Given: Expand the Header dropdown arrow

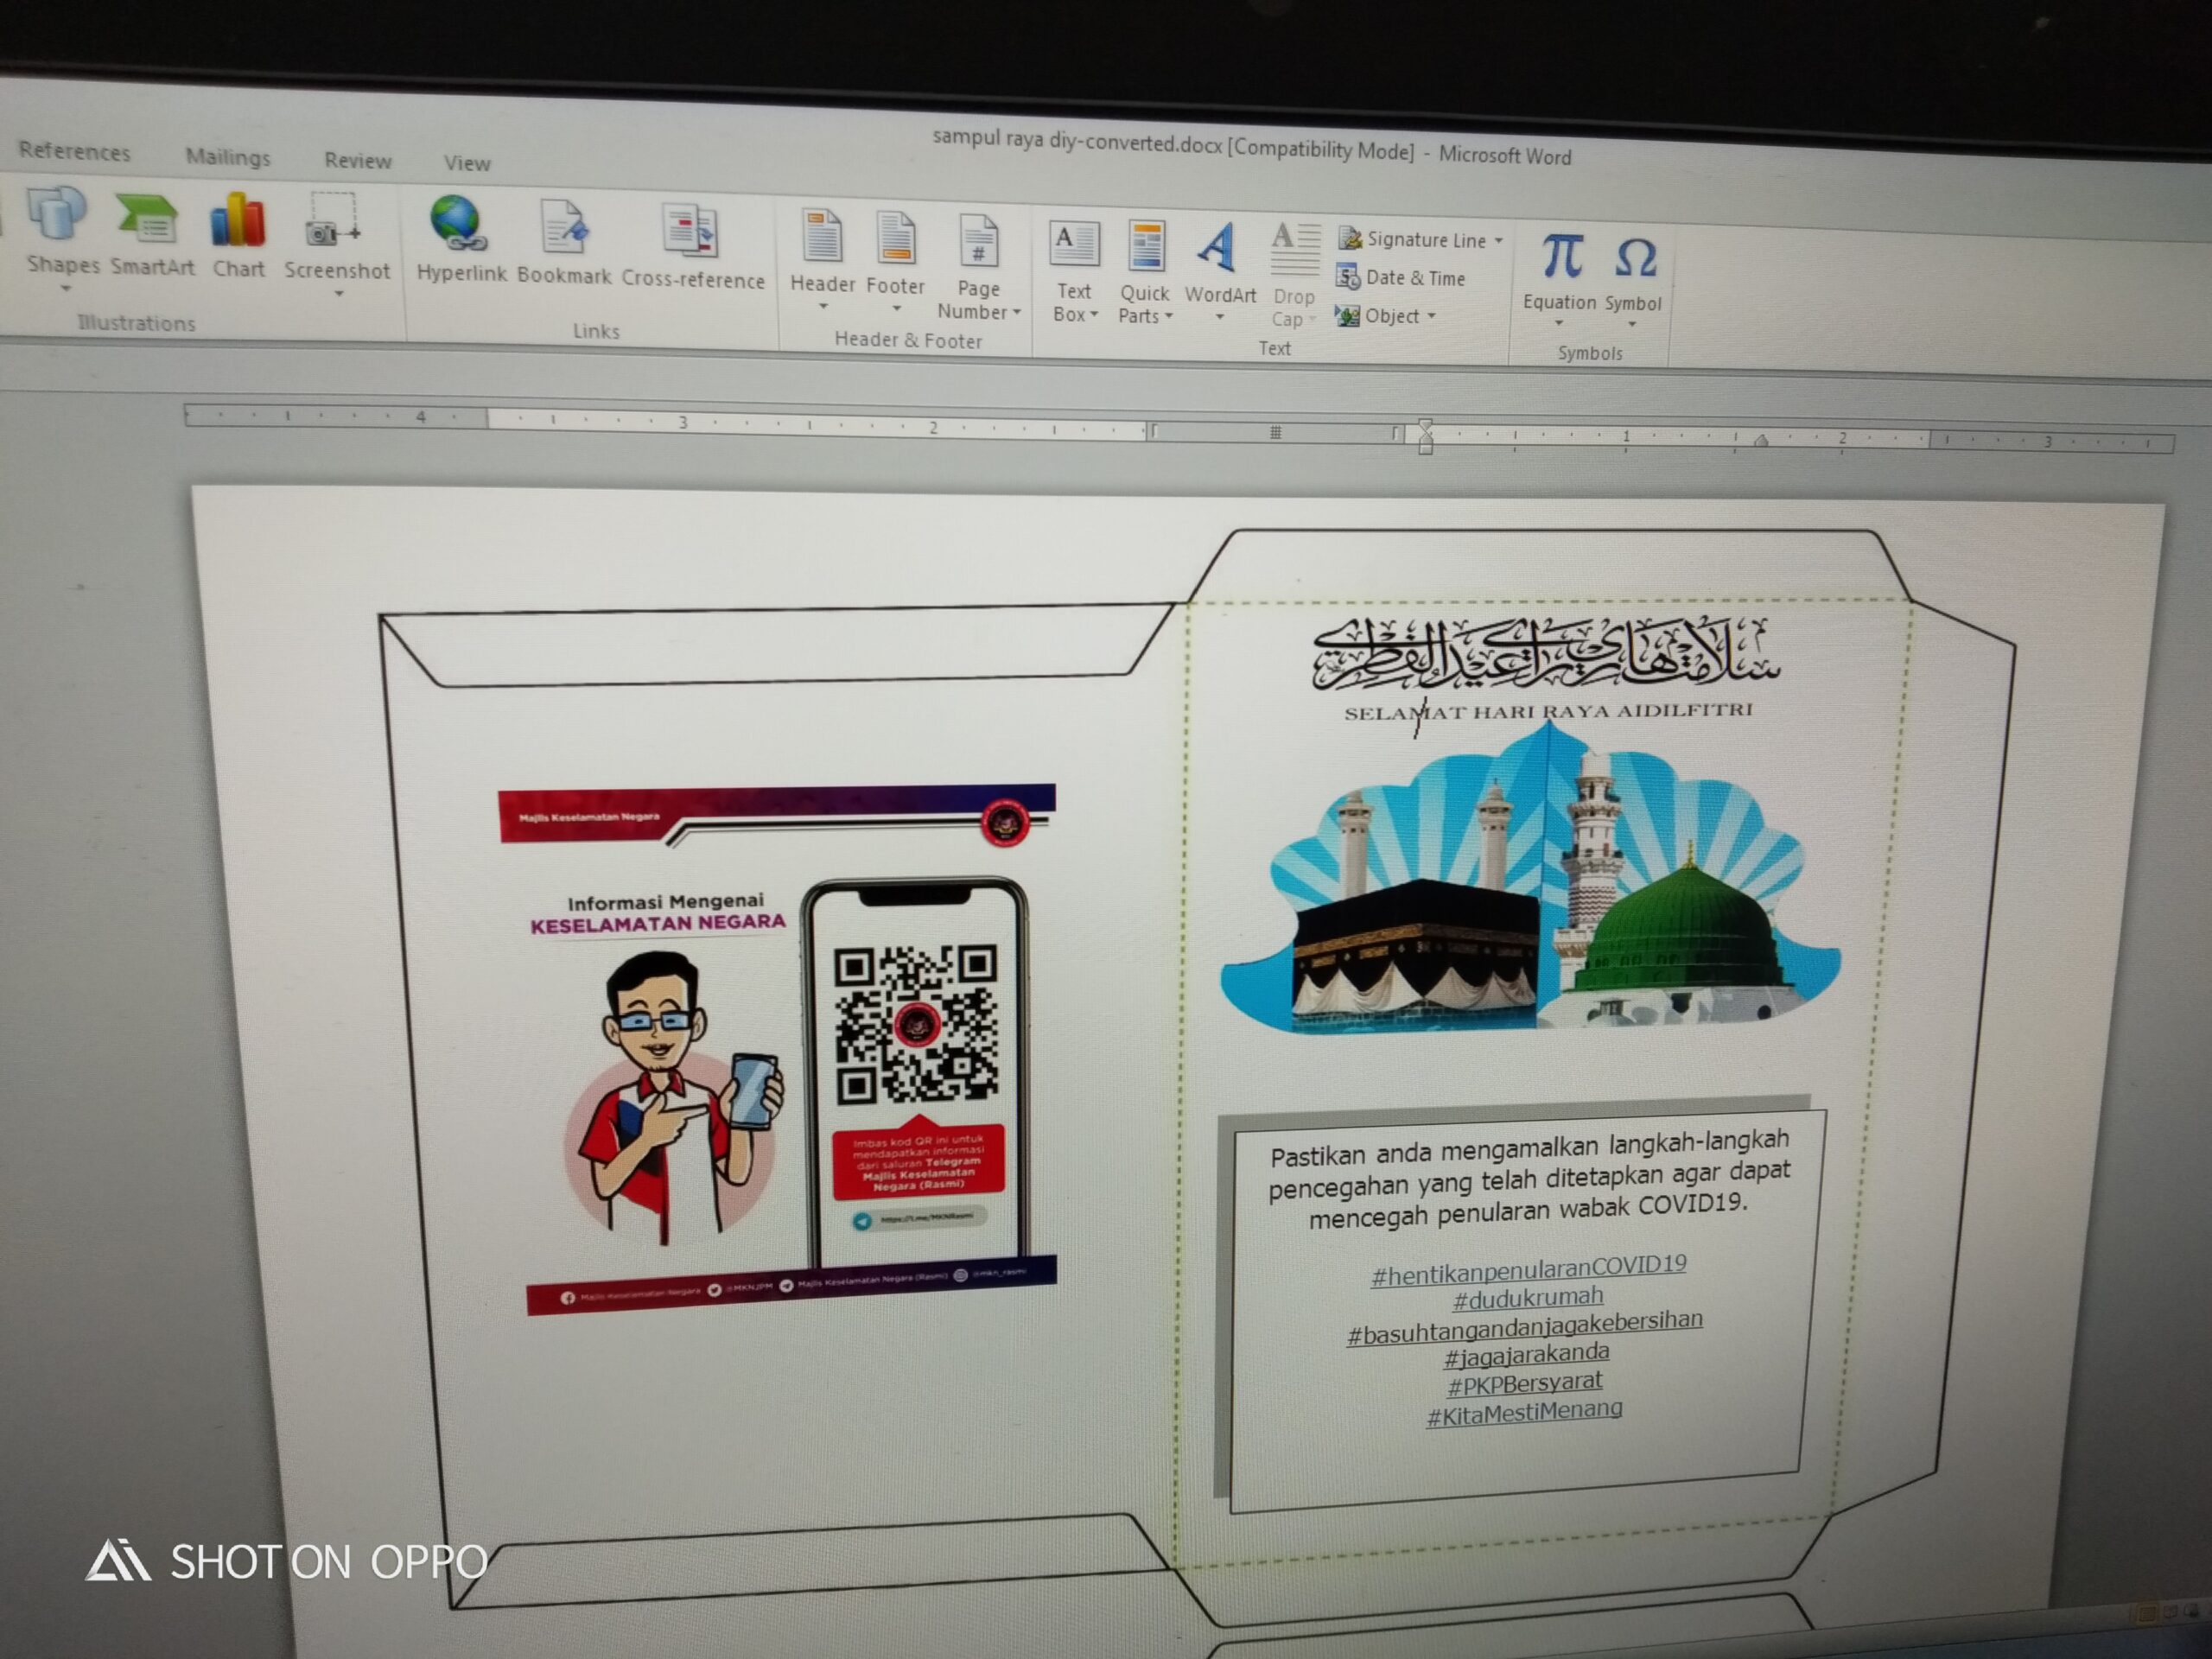Looking at the screenshot, I should 823,306.
